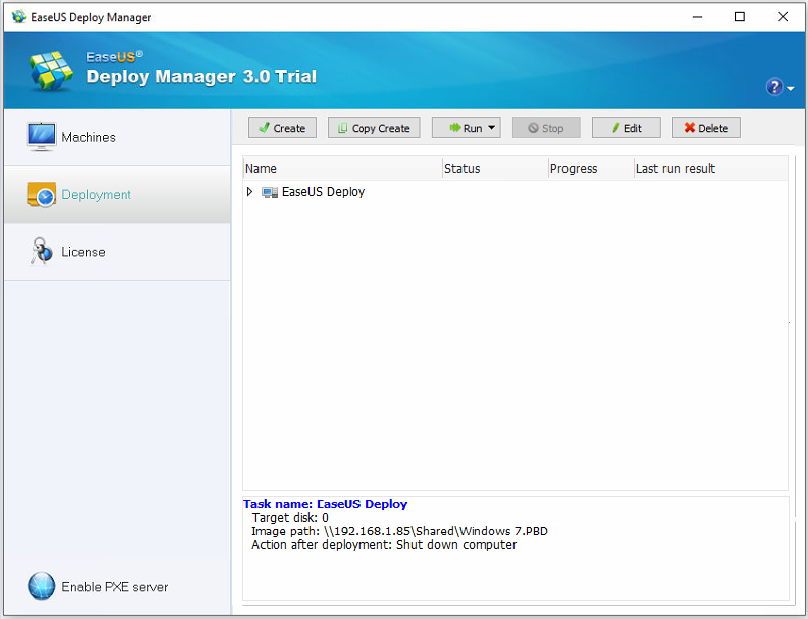Image resolution: width=808 pixels, height=619 pixels.
Task: Create a new deployment task
Action: [x=282, y=128]
